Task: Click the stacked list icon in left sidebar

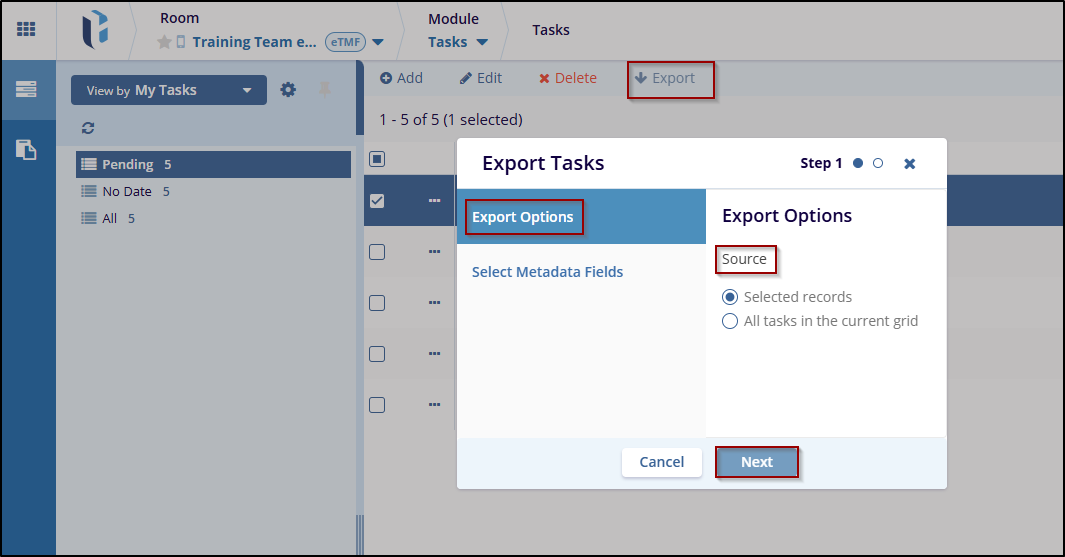Action: tap(26, 89)
